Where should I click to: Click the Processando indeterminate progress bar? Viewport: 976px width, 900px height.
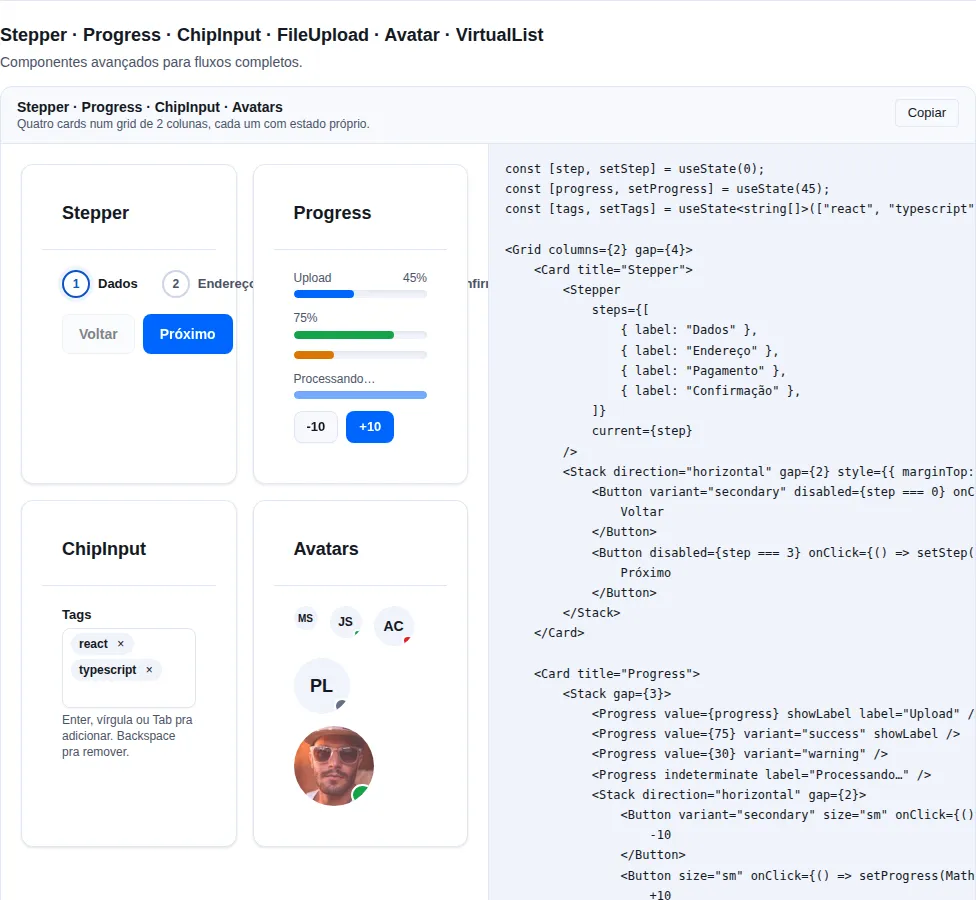coord(360,395)
